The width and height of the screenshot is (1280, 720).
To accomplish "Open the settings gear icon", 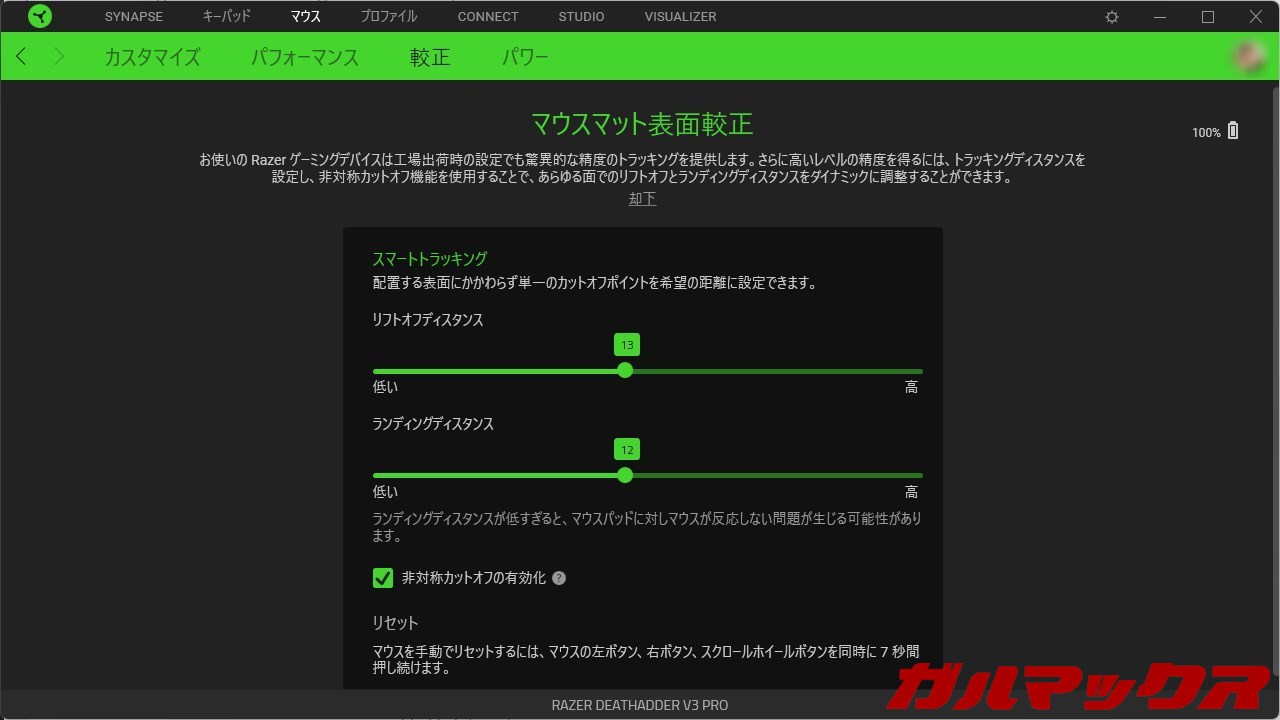I will [x=1112, y=17].
